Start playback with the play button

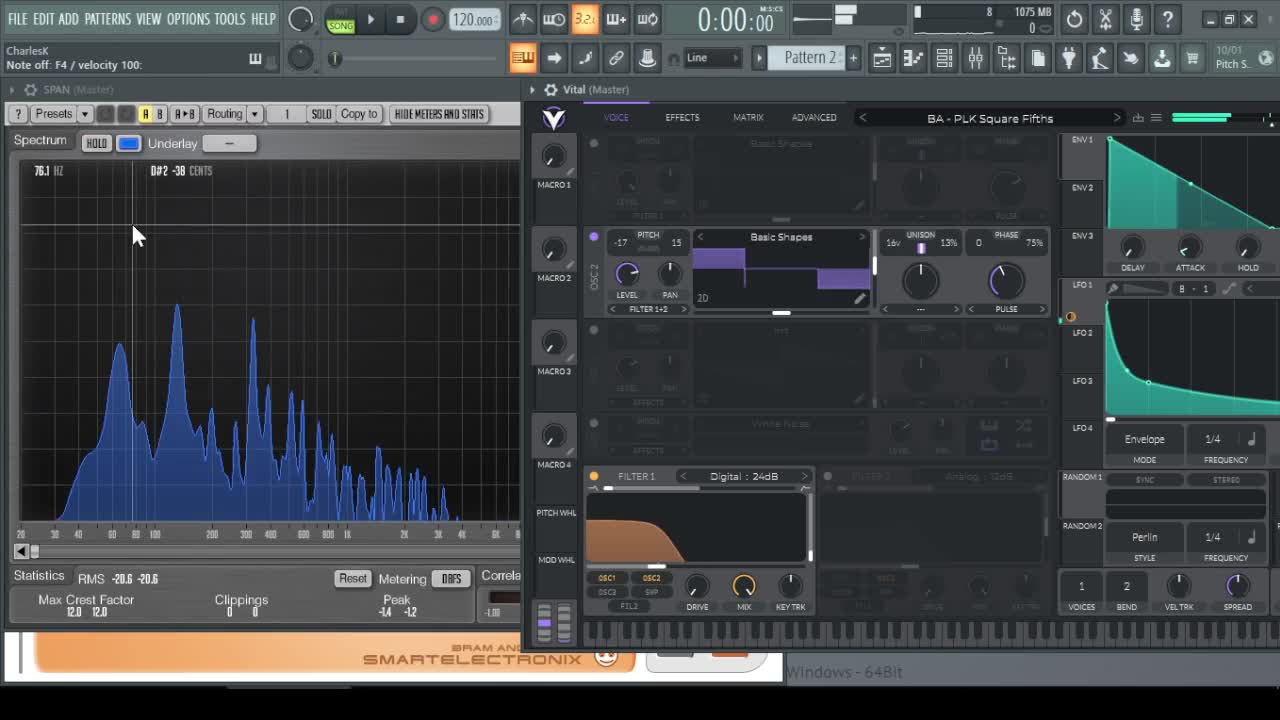370,19
